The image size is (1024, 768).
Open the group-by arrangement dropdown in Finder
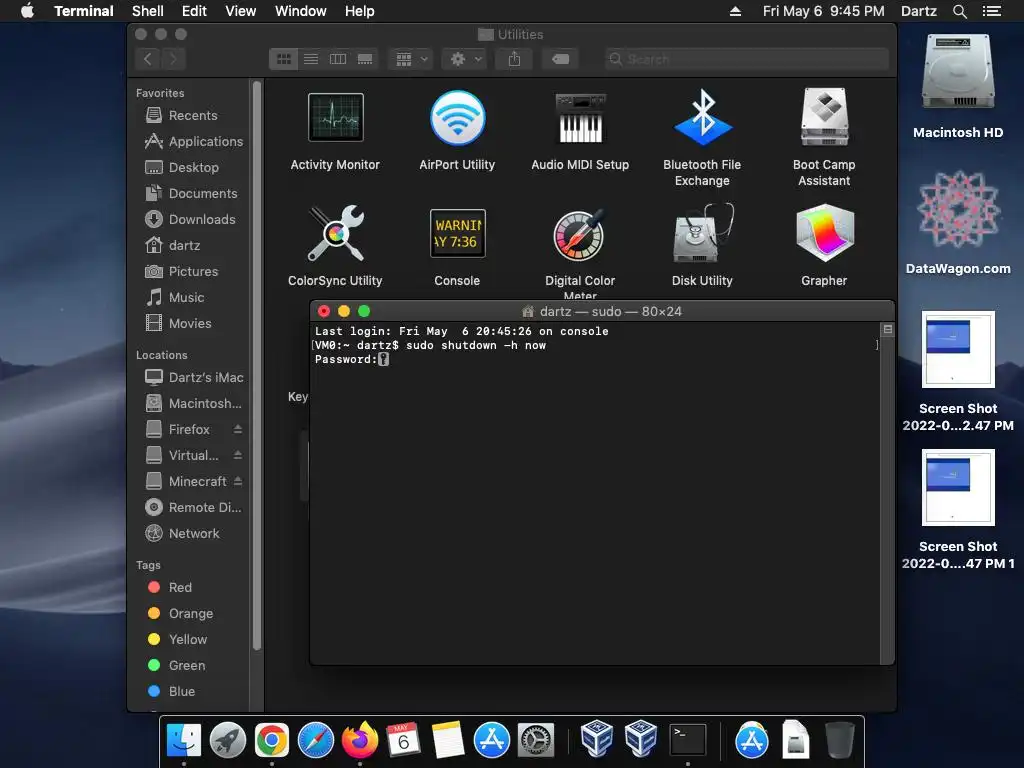(411, 59)
